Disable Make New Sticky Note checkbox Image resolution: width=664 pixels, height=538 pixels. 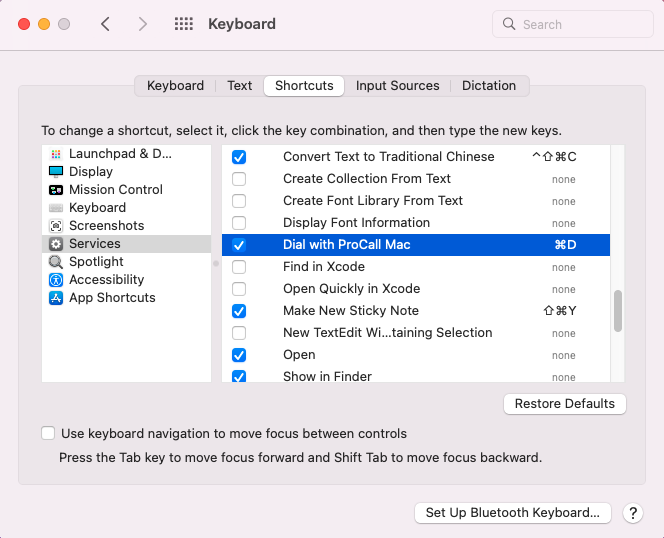point(239,311)
